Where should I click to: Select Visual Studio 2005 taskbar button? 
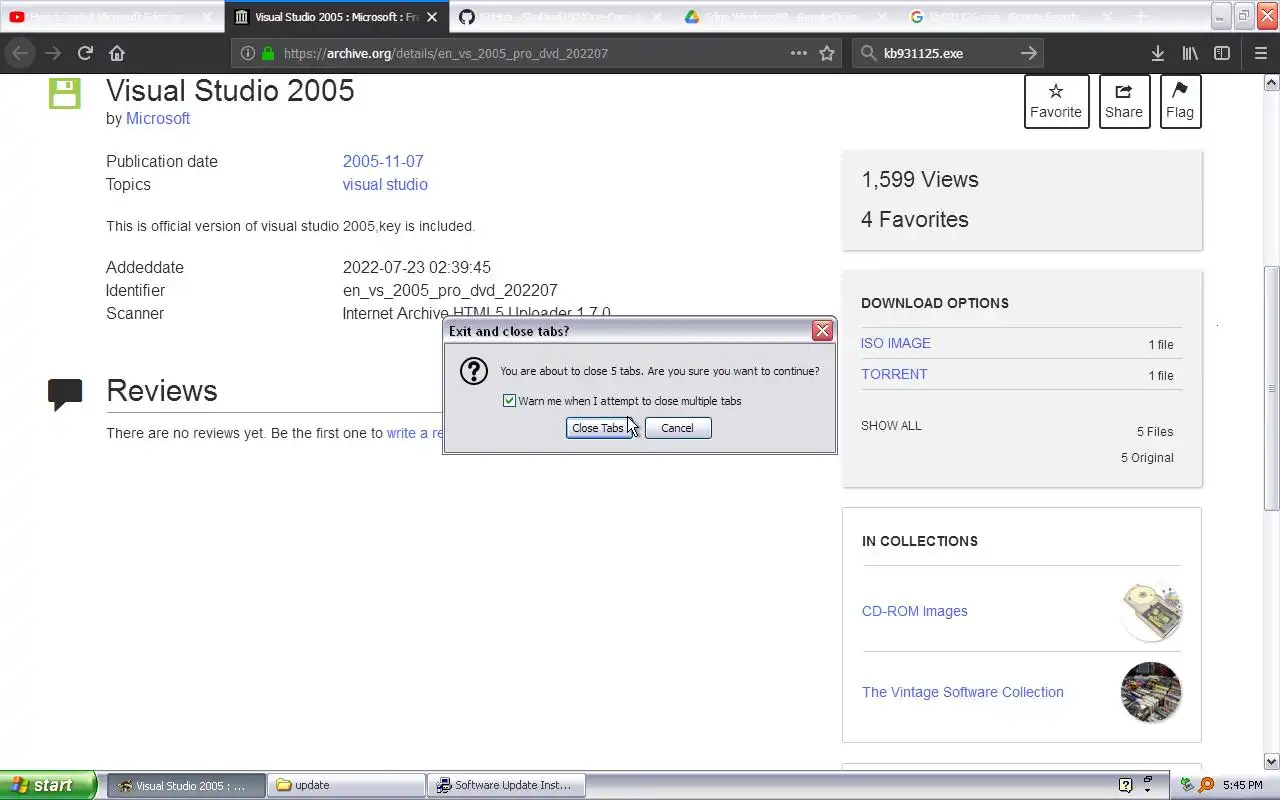pyautogui.click(x=186, y=785)
